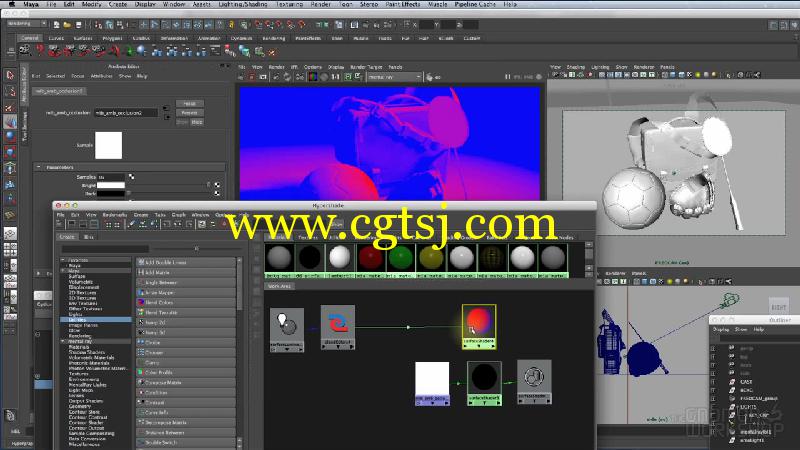
Task: Open the Shading menu in perspective viewport
Action: click(x=576, y=67)
